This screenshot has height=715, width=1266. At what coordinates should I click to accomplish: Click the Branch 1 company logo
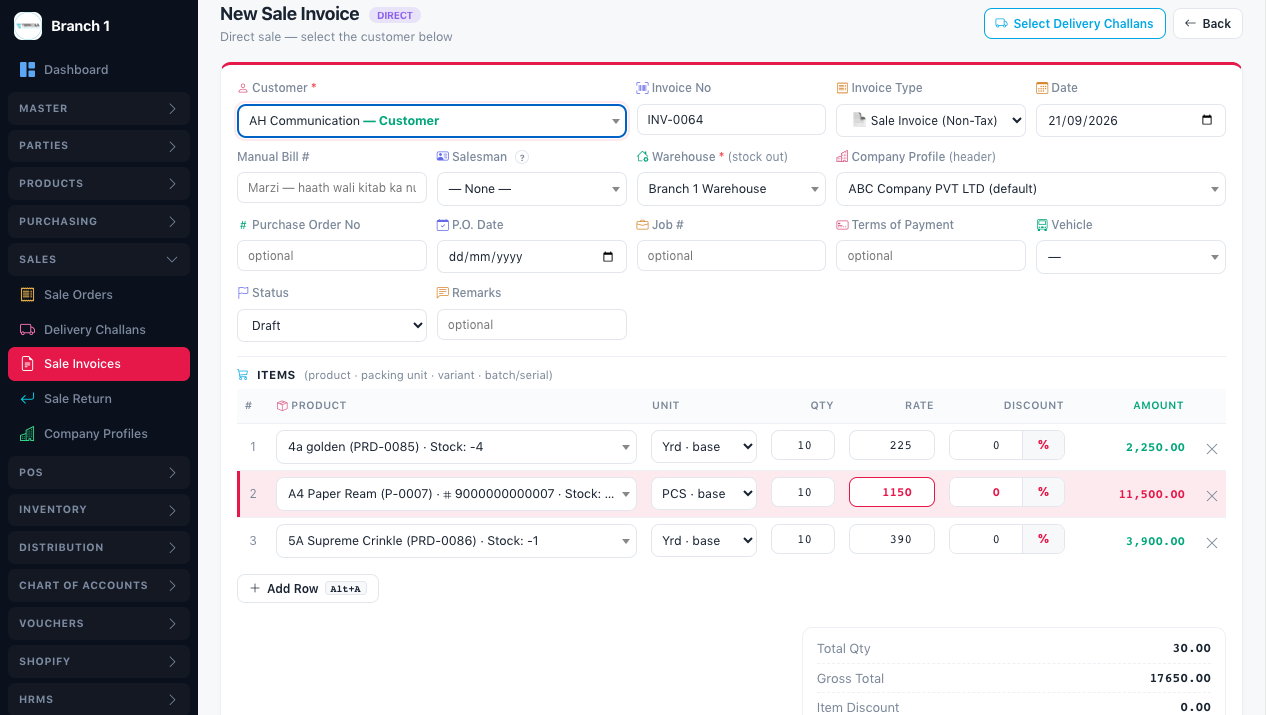pos(28,26)
